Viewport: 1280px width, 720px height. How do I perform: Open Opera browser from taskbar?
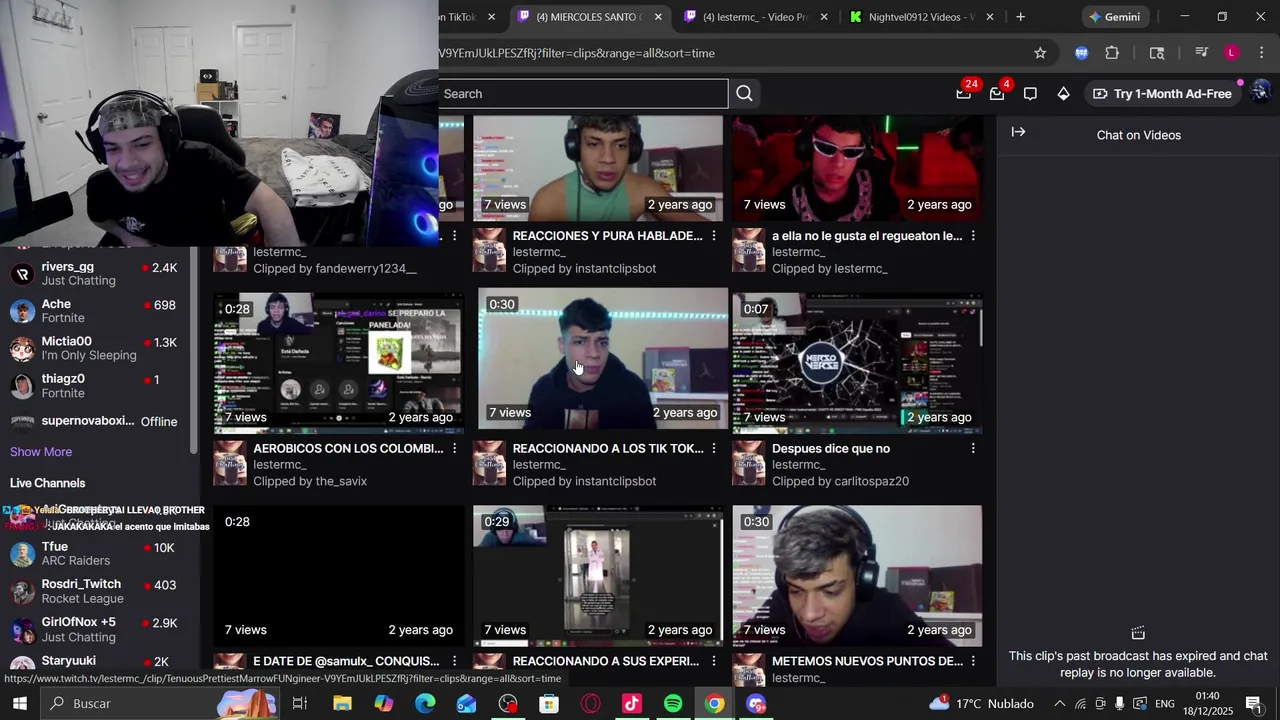590,704
